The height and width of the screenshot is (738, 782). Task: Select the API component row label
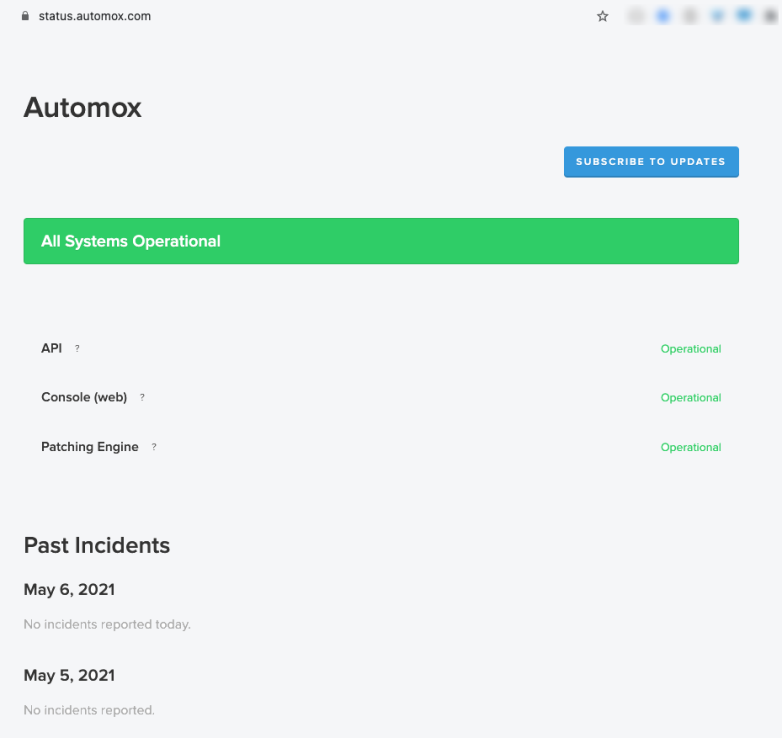pyautogui.click(x=51, y=348)
